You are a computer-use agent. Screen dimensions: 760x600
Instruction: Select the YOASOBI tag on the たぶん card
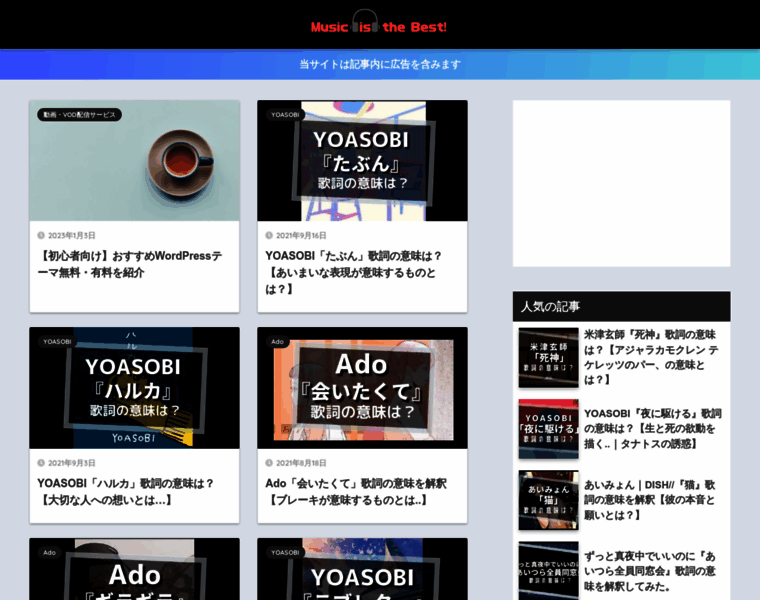pyautogui.click(x=285, y=115)
